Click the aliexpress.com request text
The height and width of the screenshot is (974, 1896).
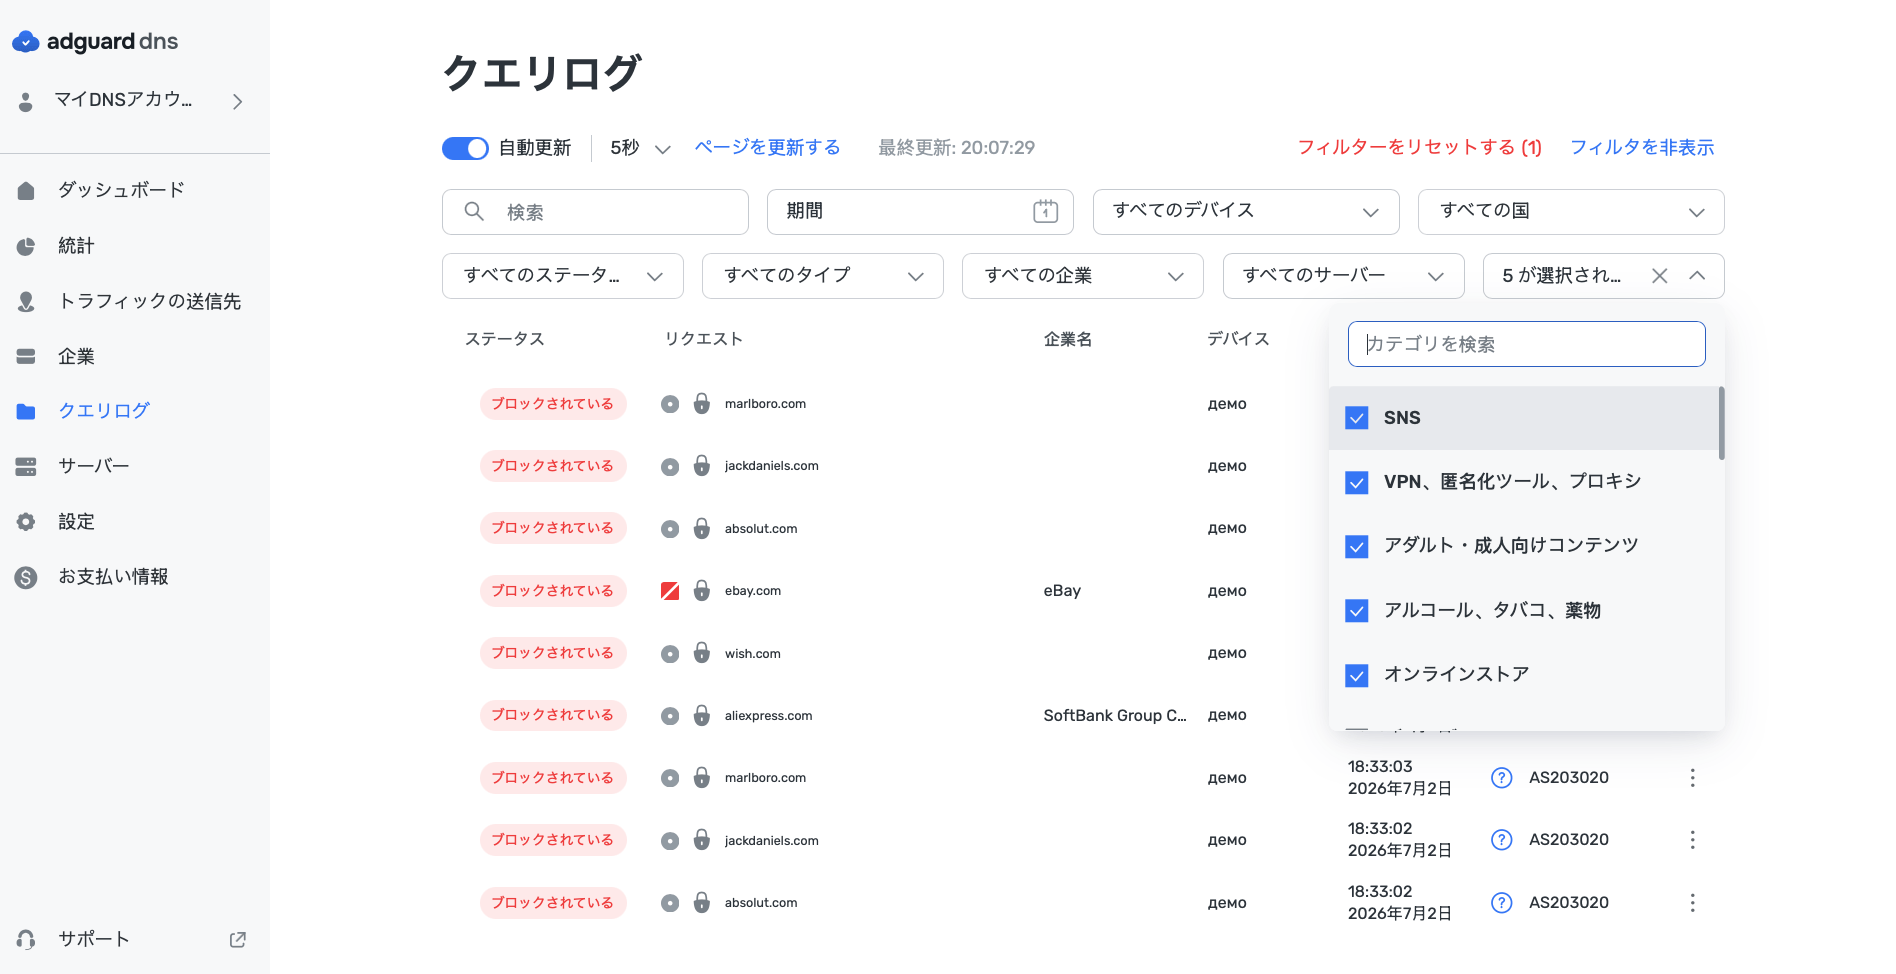click(768, 716)
